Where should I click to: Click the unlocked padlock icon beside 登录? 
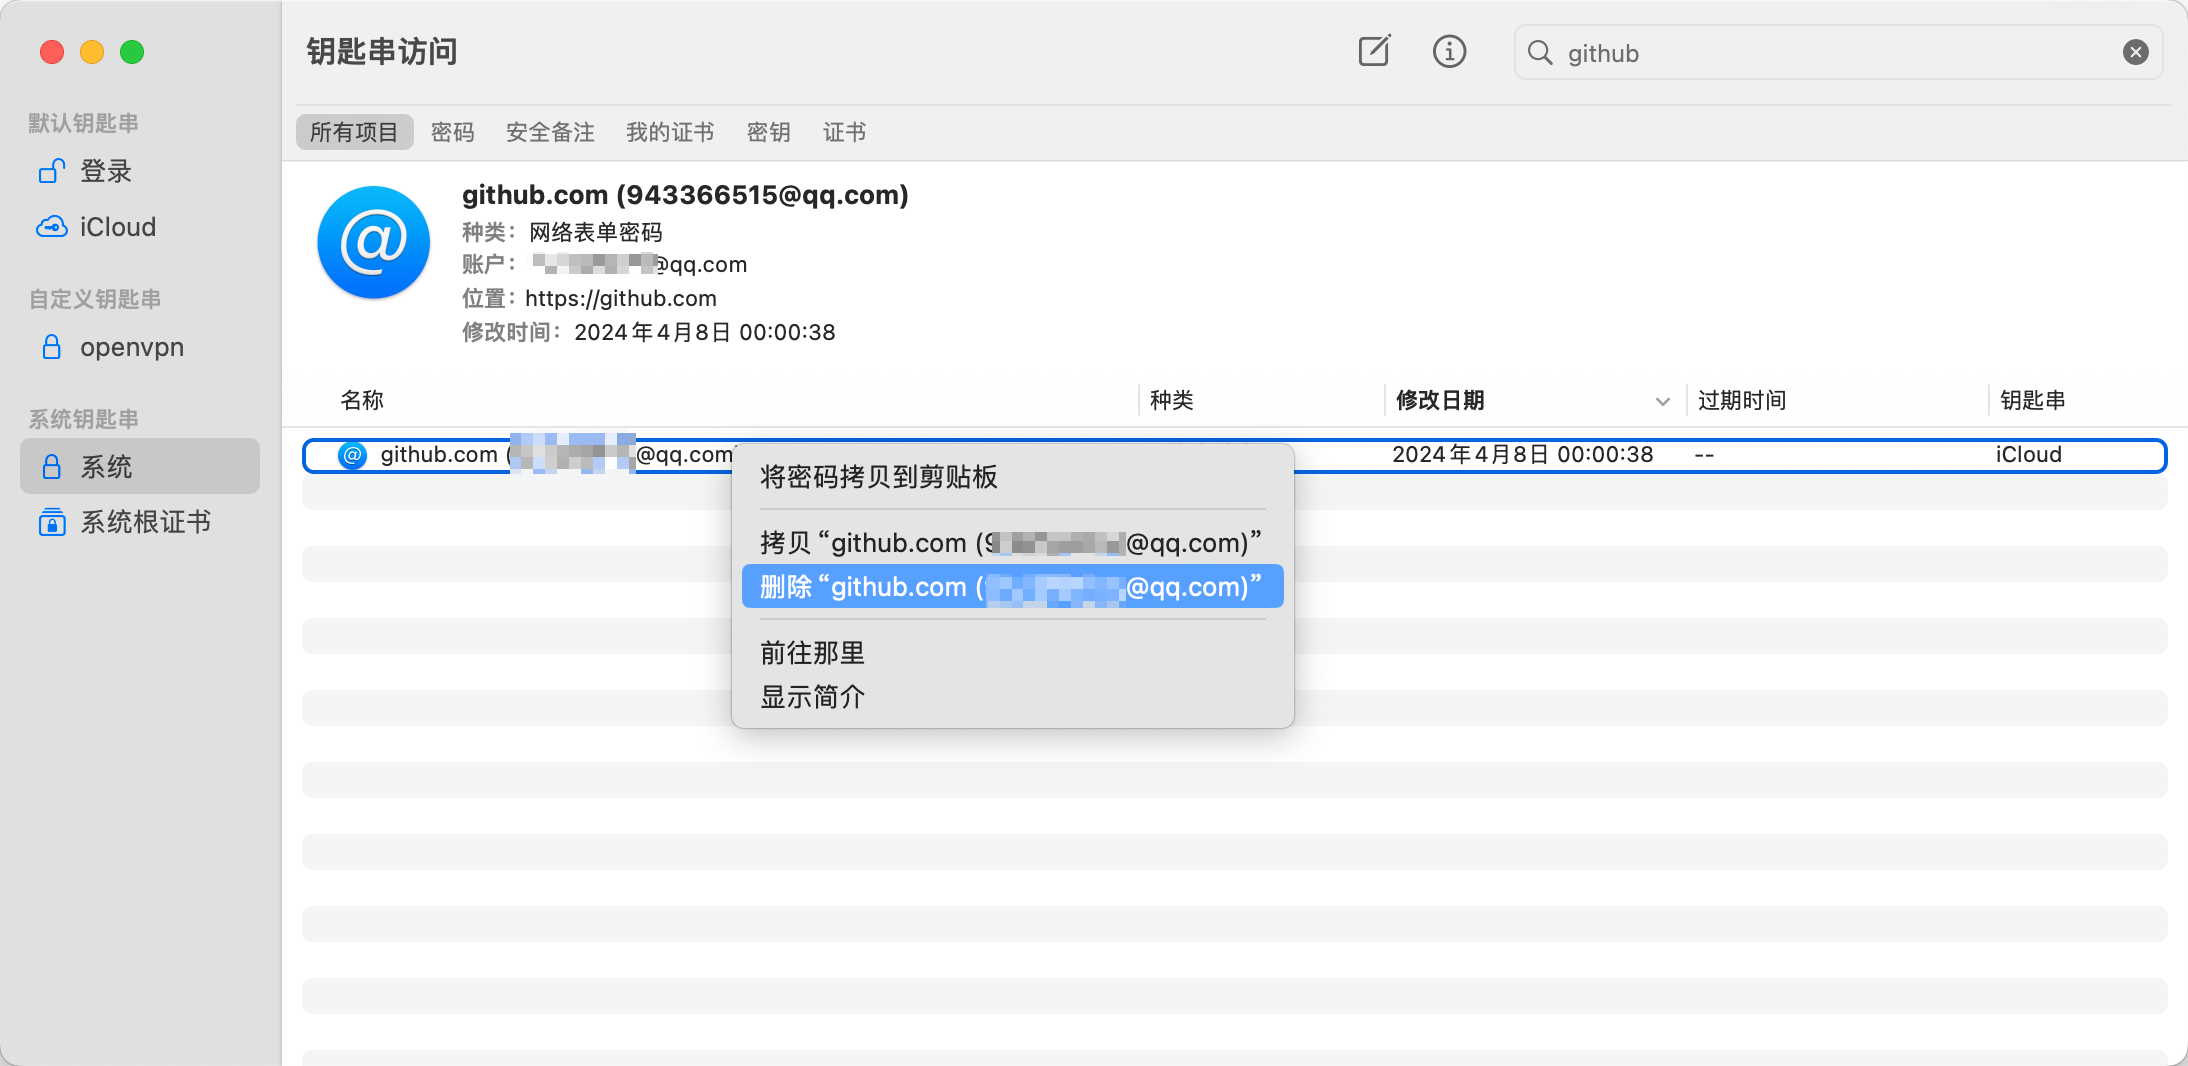coord(52,171)
